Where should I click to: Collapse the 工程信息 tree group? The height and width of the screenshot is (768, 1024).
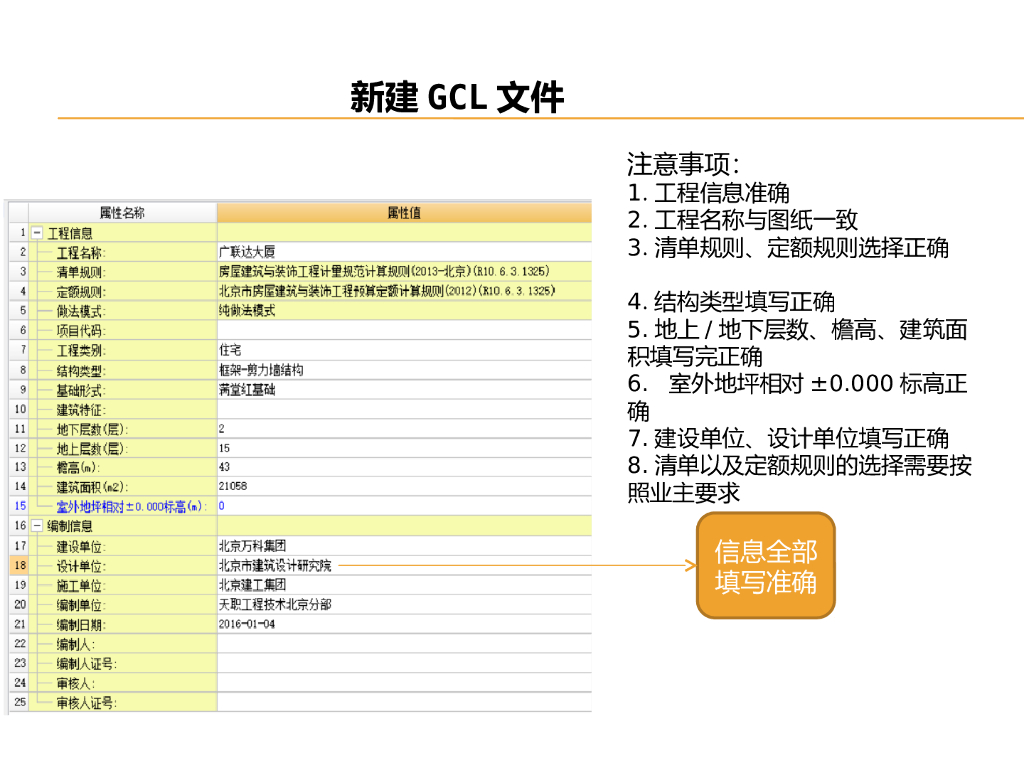[x=37, y=232]
